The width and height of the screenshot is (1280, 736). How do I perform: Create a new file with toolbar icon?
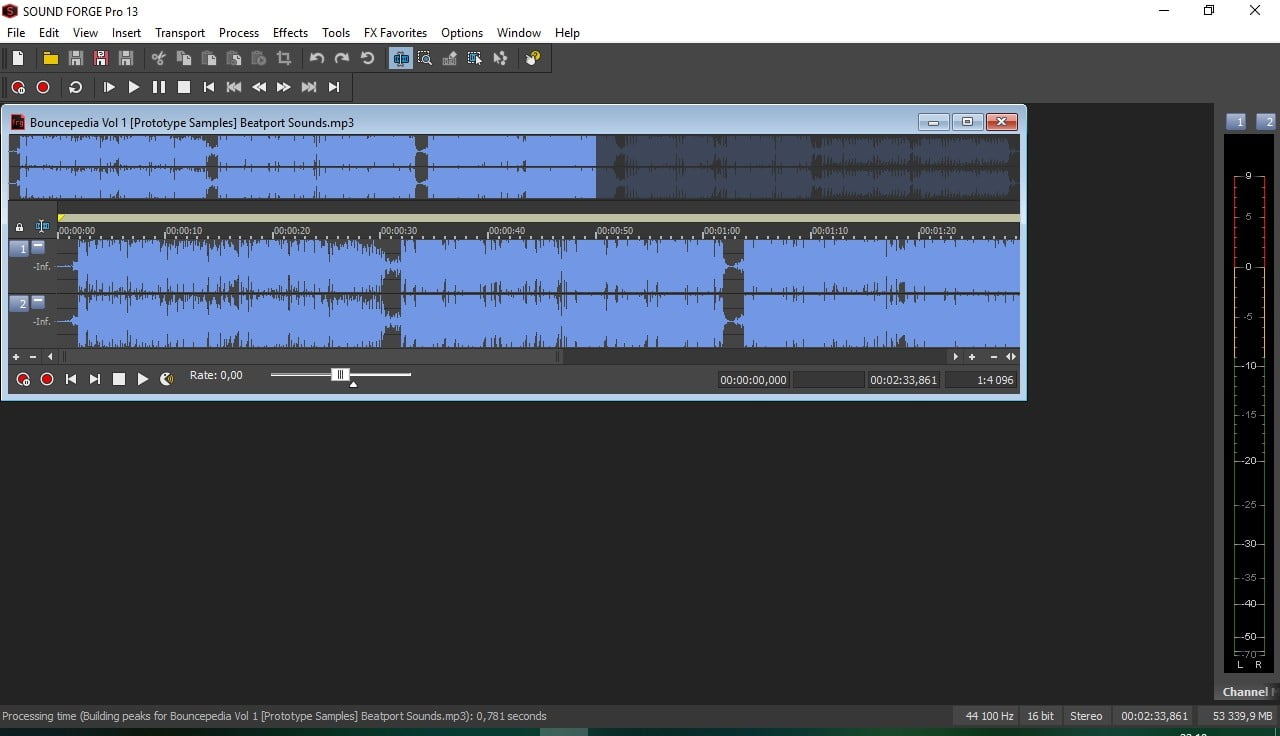pos(18,58)
